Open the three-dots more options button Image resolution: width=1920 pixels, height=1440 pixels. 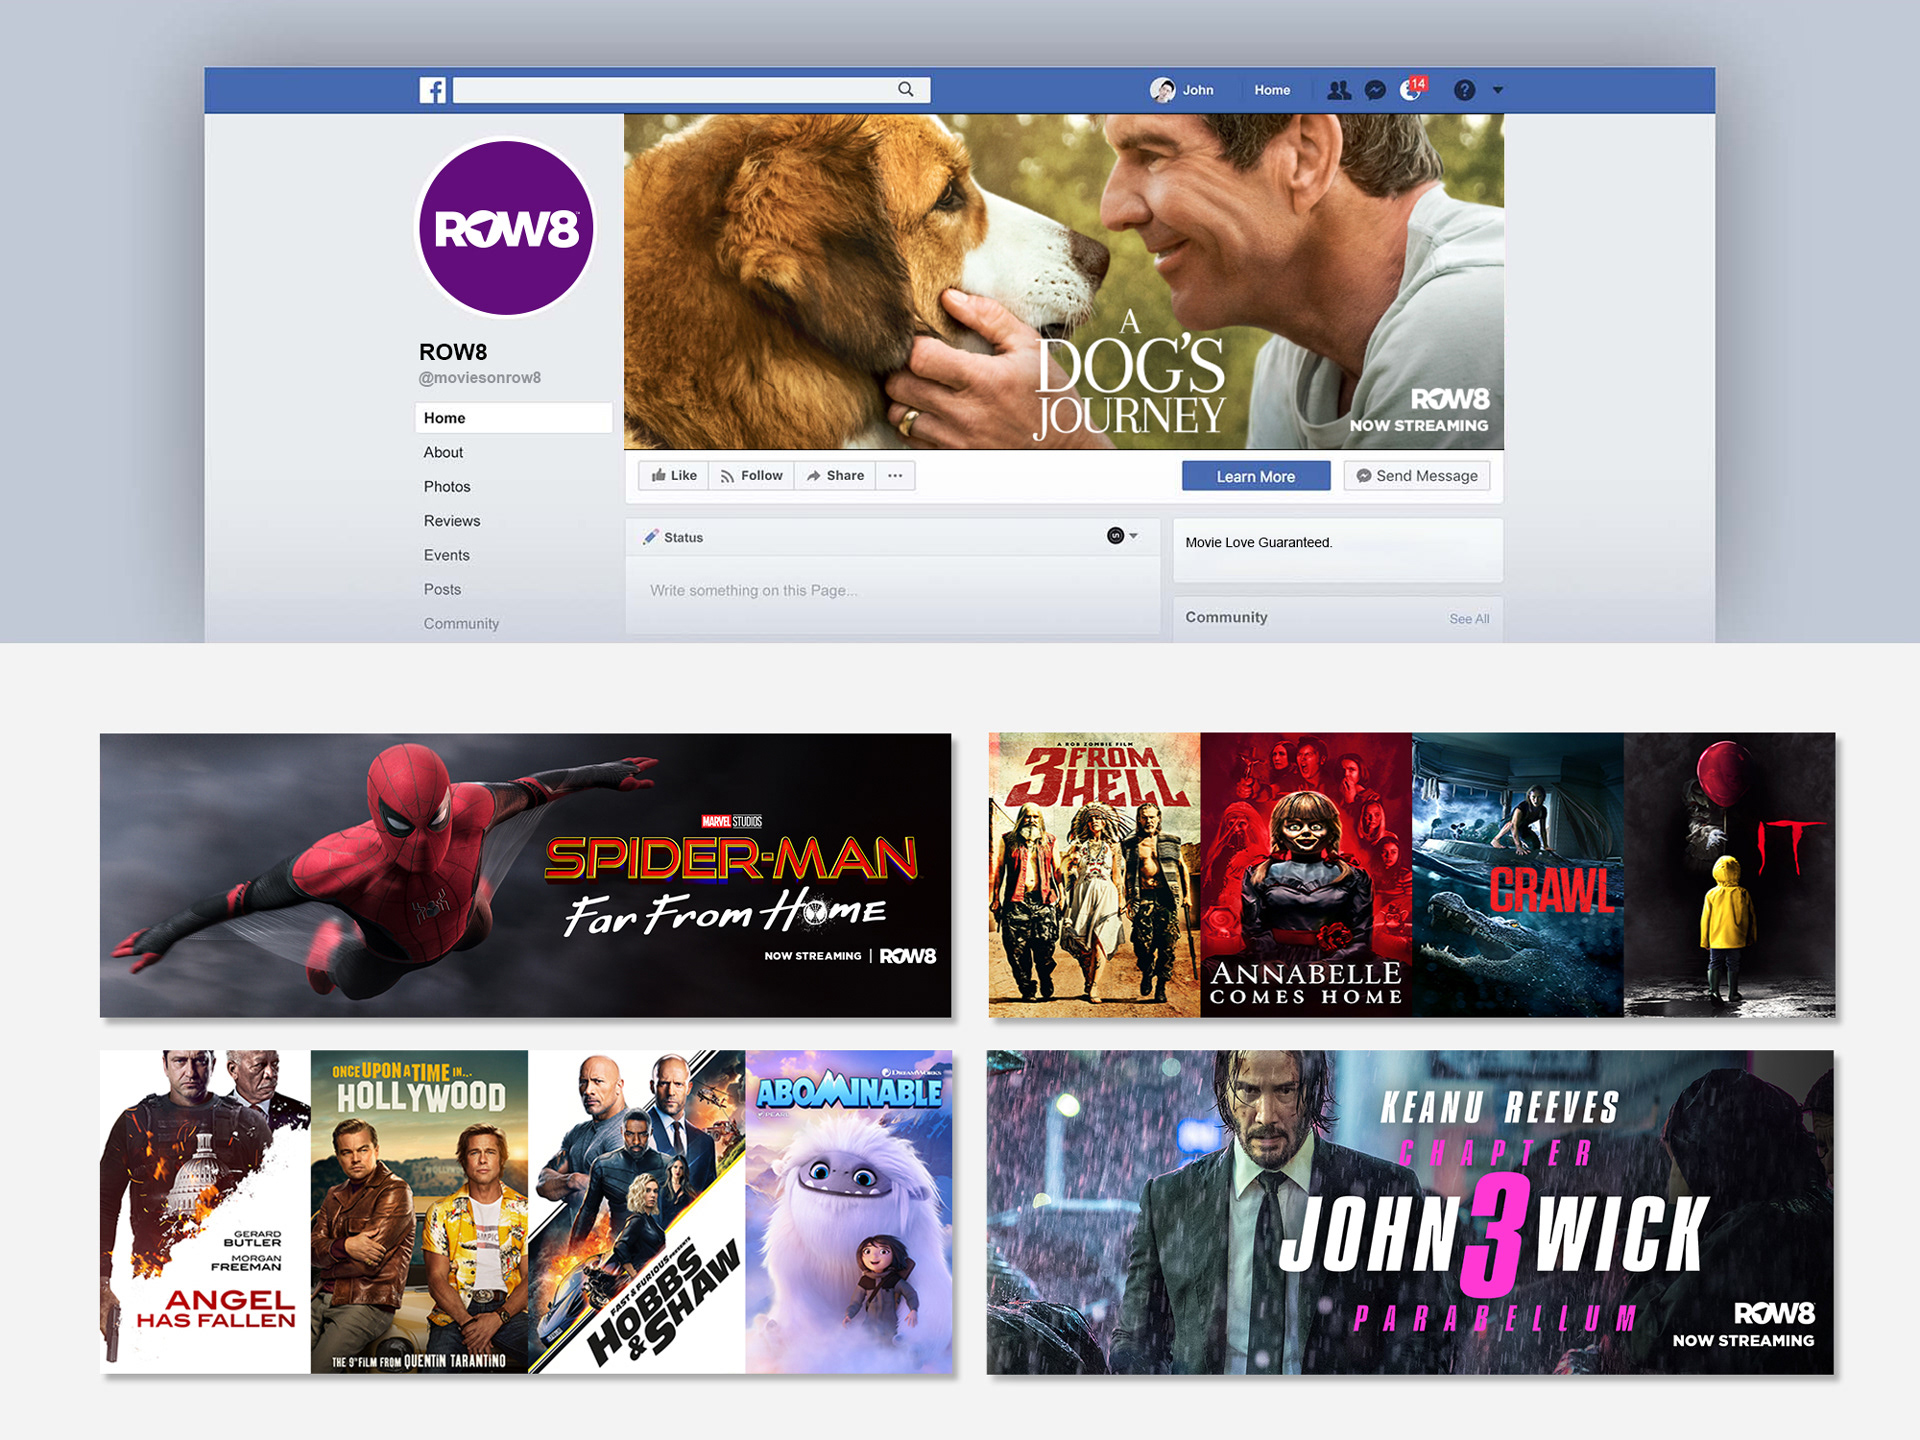tap(895, 476)
